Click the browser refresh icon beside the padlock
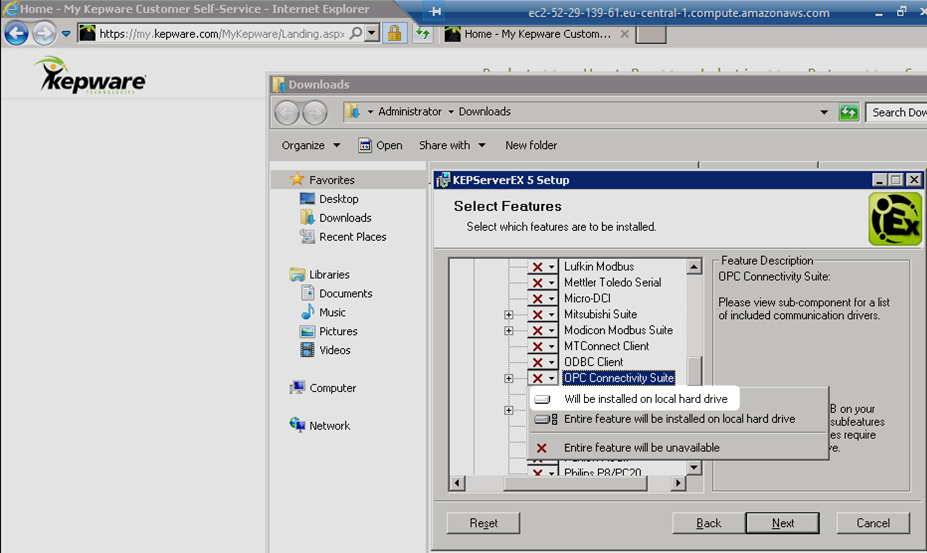Image resolution: width=927 pixels, height=553 pixels. [x=423, y=33]
